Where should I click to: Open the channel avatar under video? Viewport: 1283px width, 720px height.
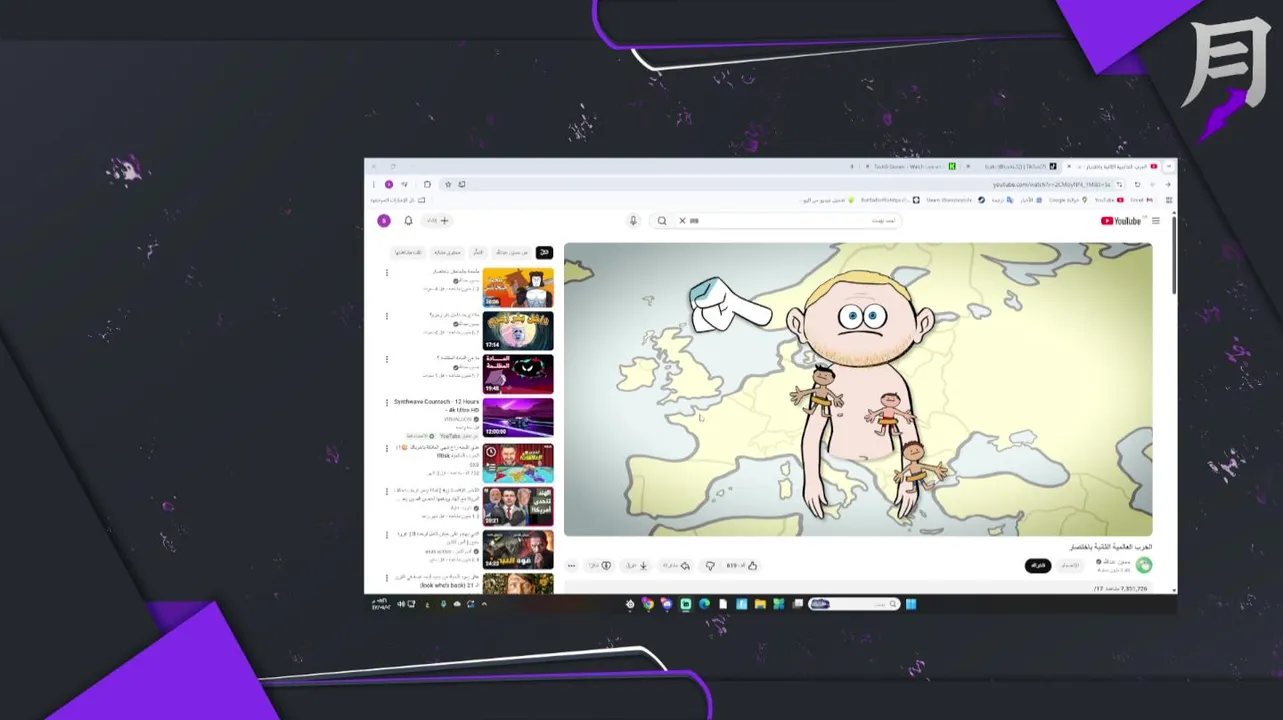click(1145, 566)
